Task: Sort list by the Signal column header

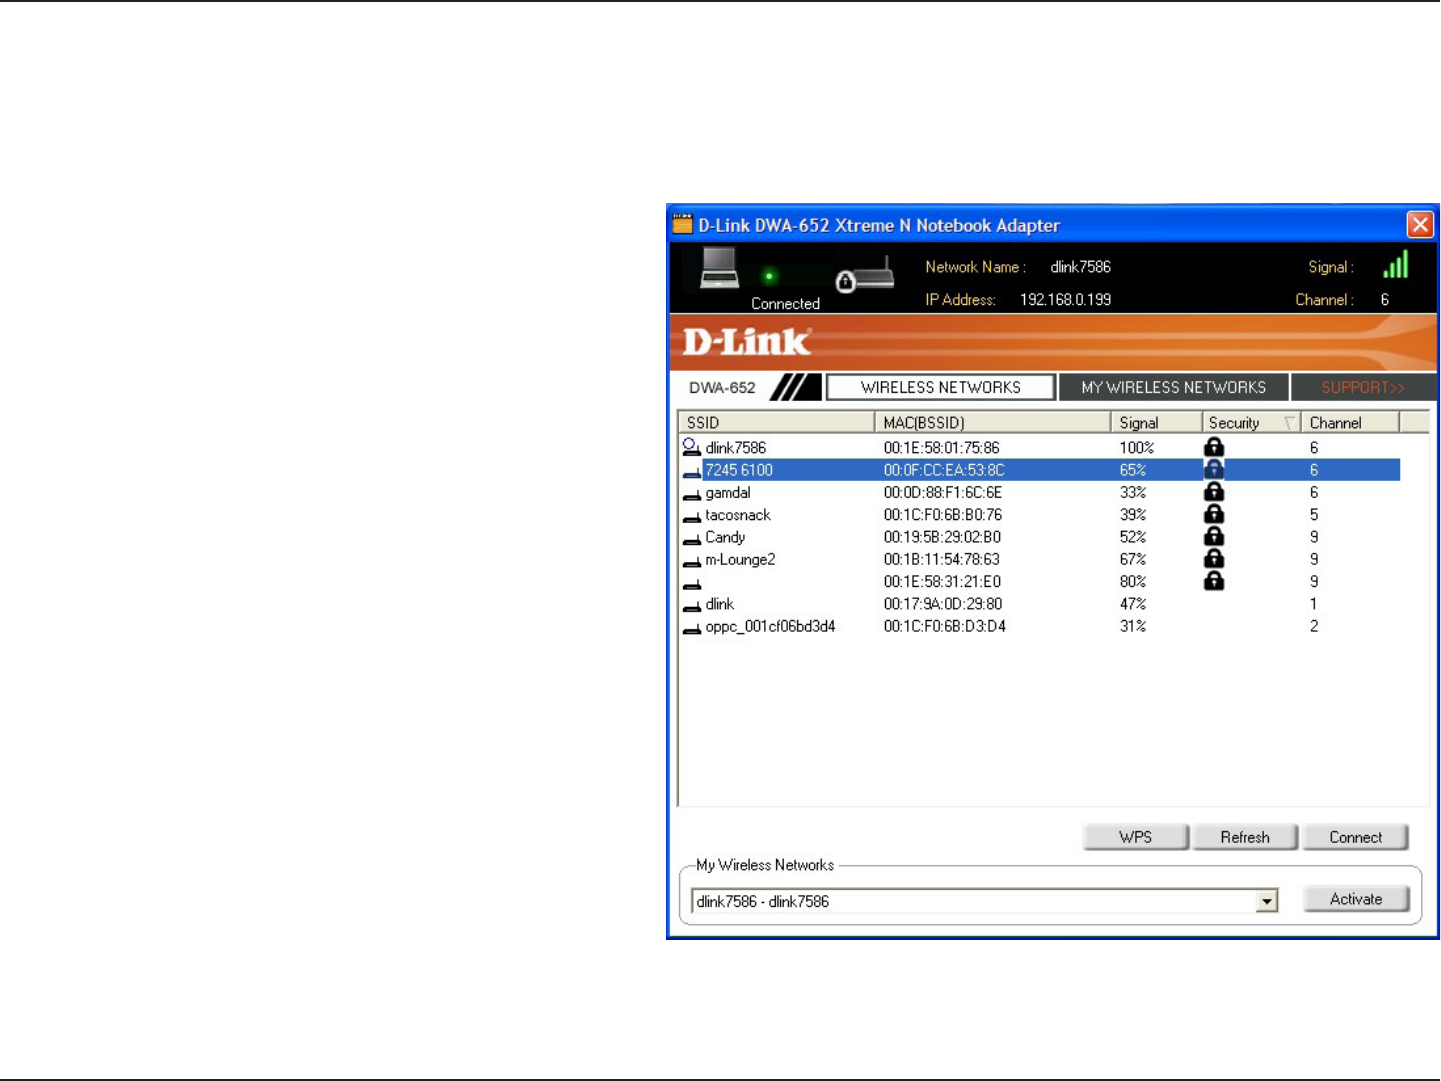Action: tap(1156, 423)
